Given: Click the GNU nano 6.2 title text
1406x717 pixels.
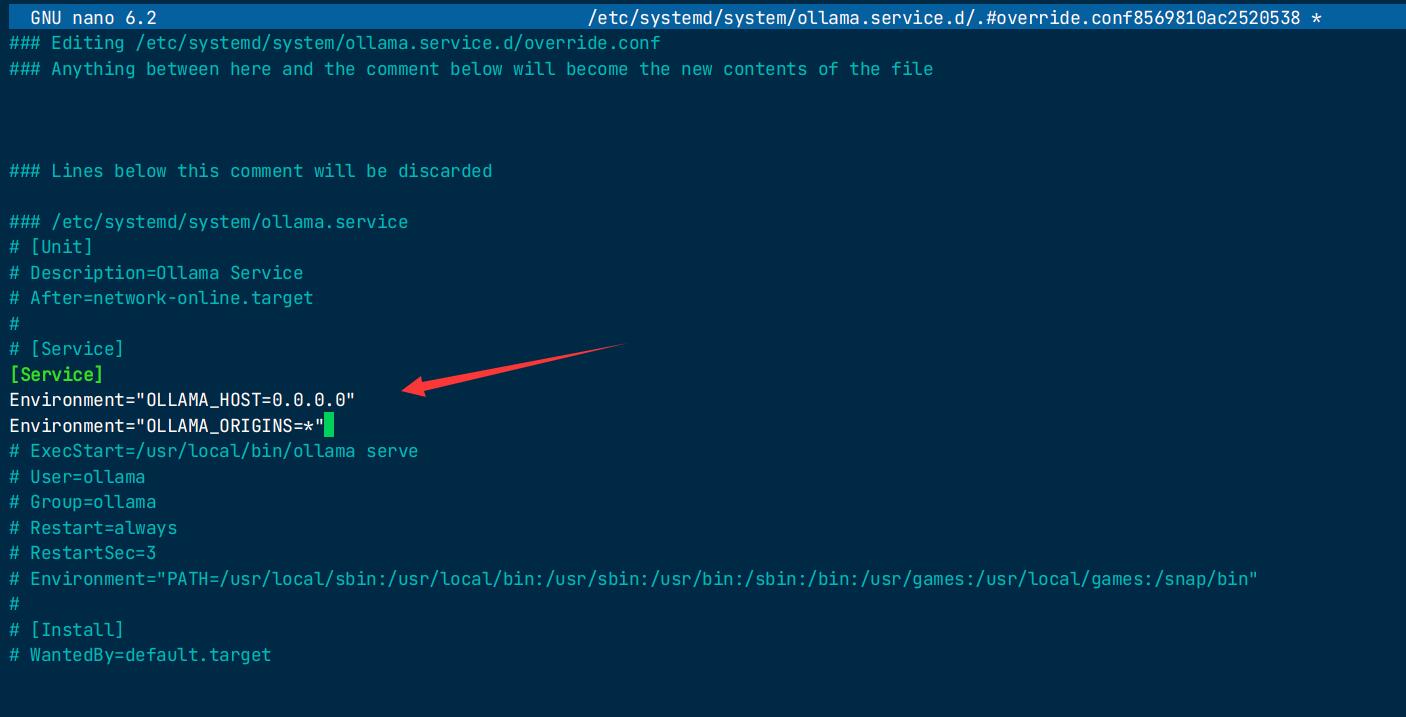Looking at the screenshot, I should (x=93, y=18).
